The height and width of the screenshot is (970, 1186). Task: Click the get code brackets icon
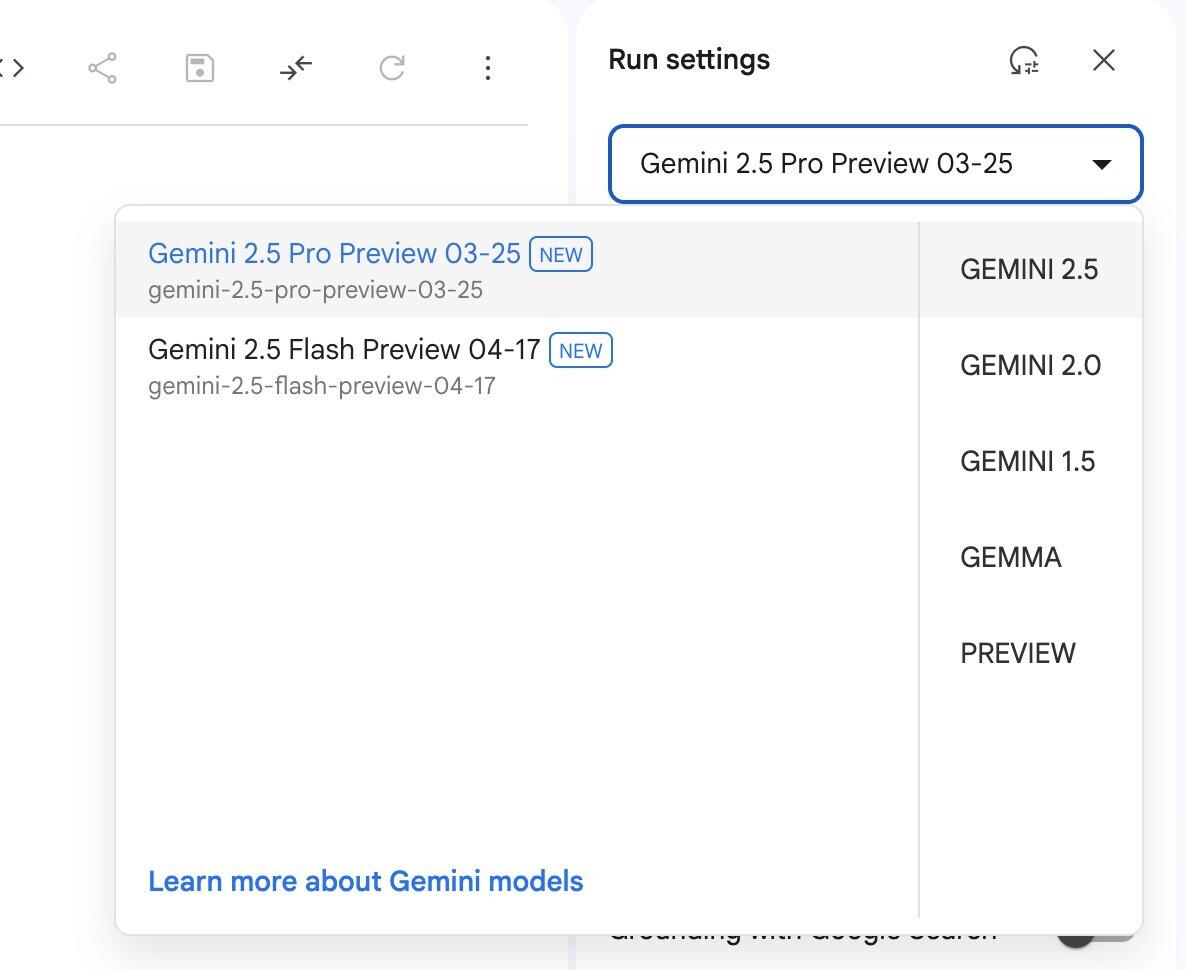pyautogui.click(x=13, y=68)
